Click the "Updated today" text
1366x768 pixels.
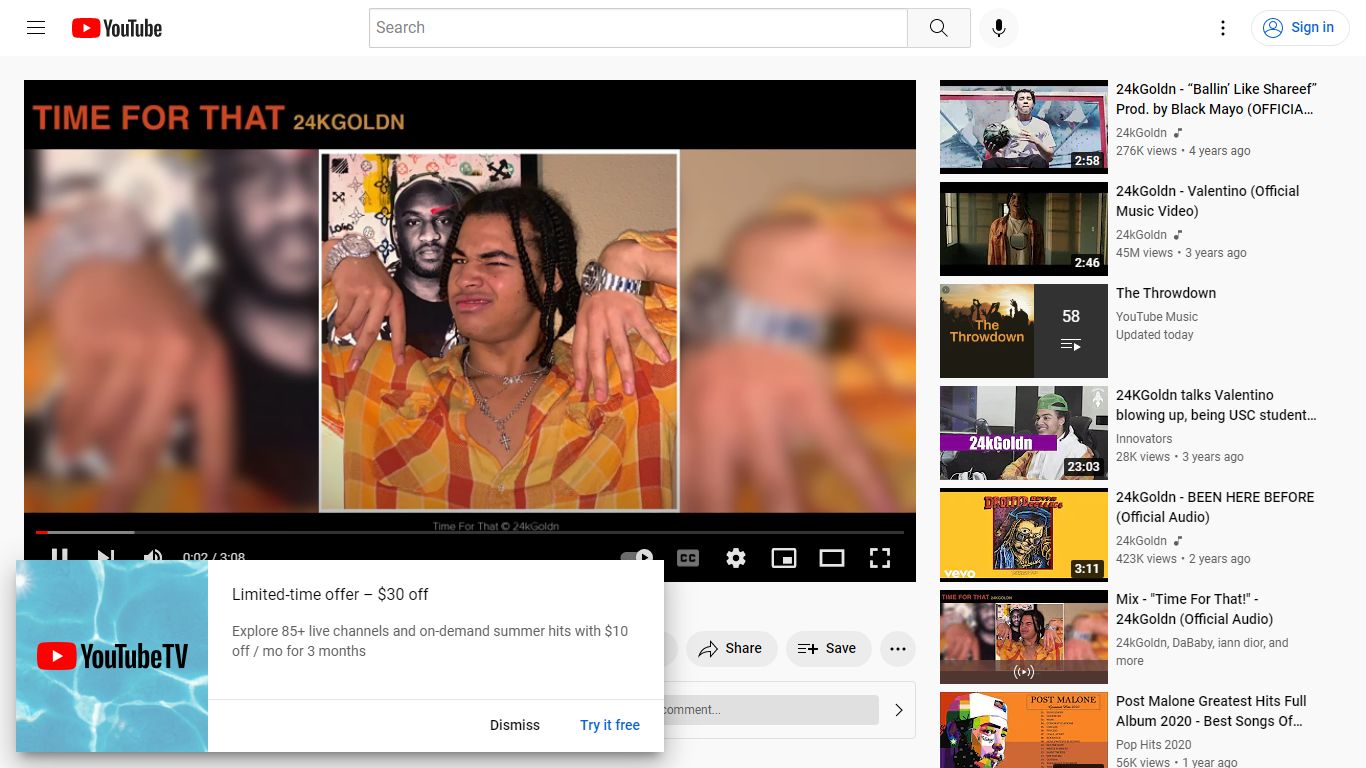point(1155,335)
